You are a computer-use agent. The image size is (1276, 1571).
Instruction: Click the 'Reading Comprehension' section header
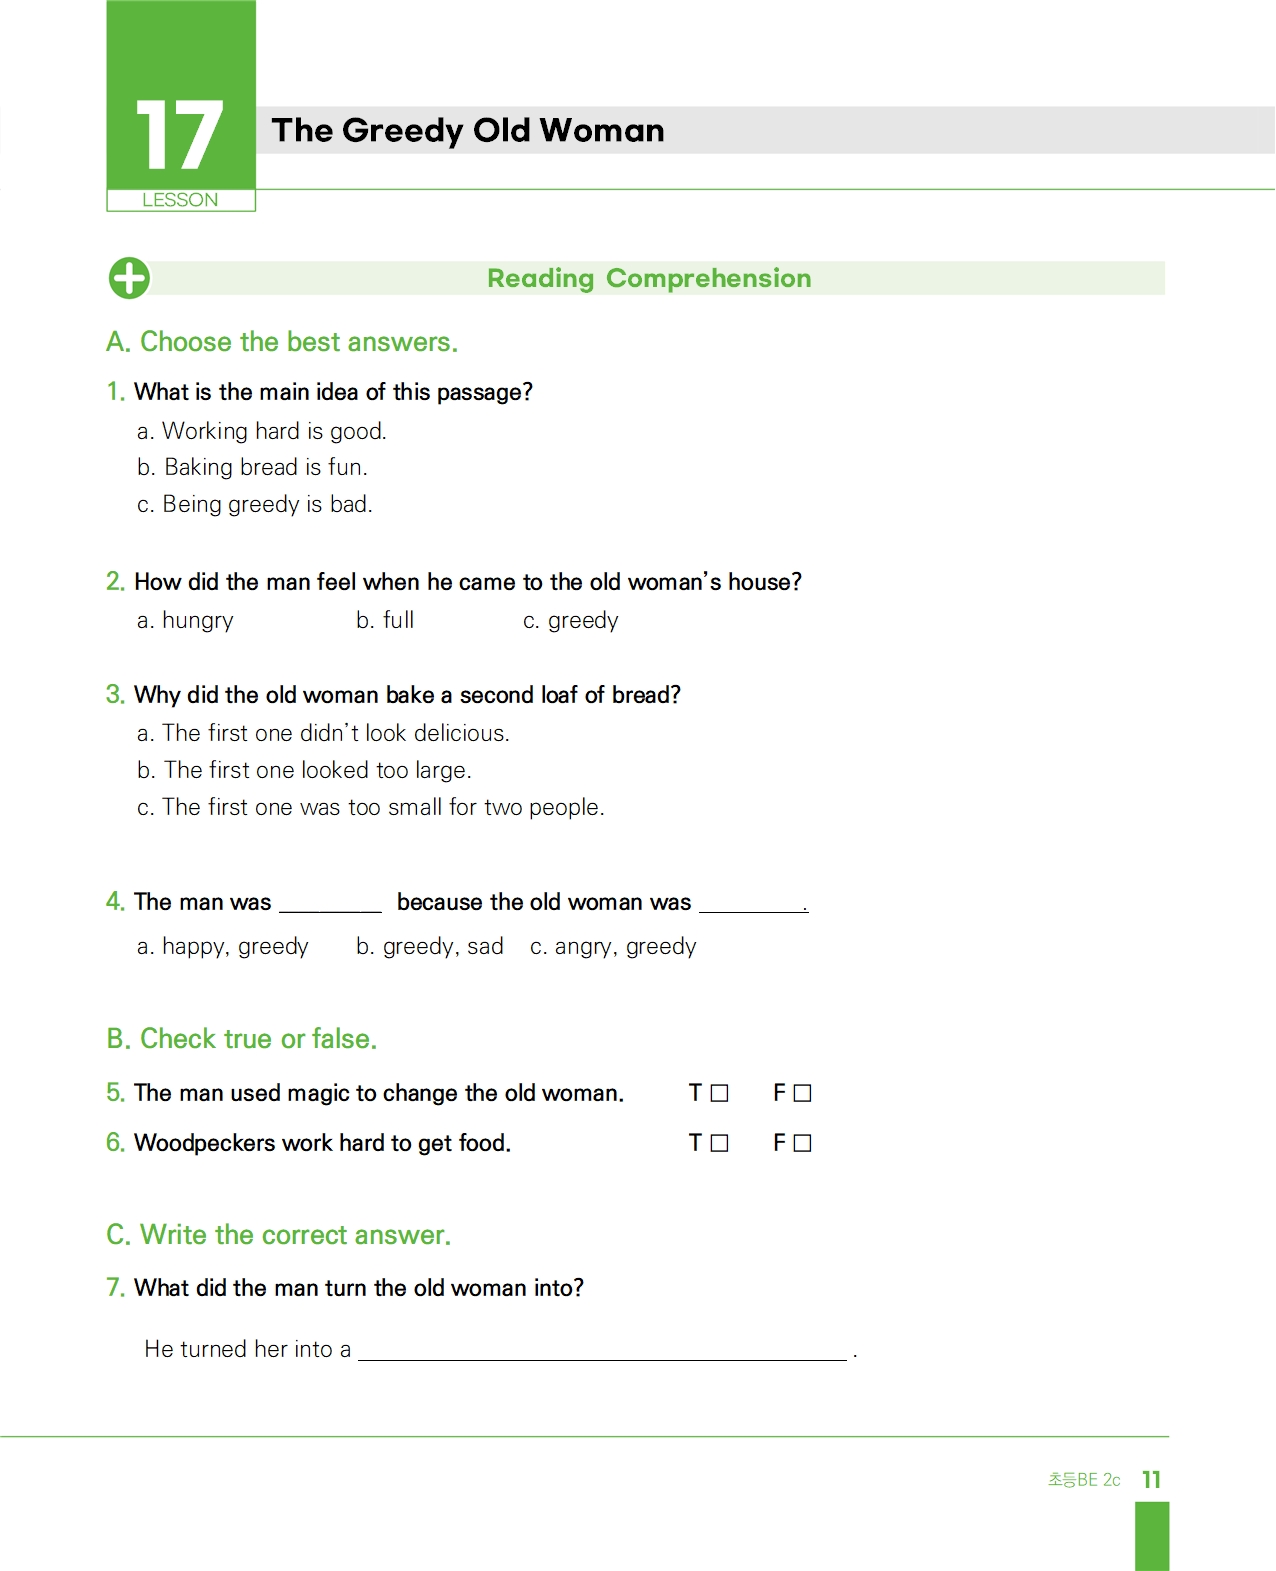tap(649, 278)
